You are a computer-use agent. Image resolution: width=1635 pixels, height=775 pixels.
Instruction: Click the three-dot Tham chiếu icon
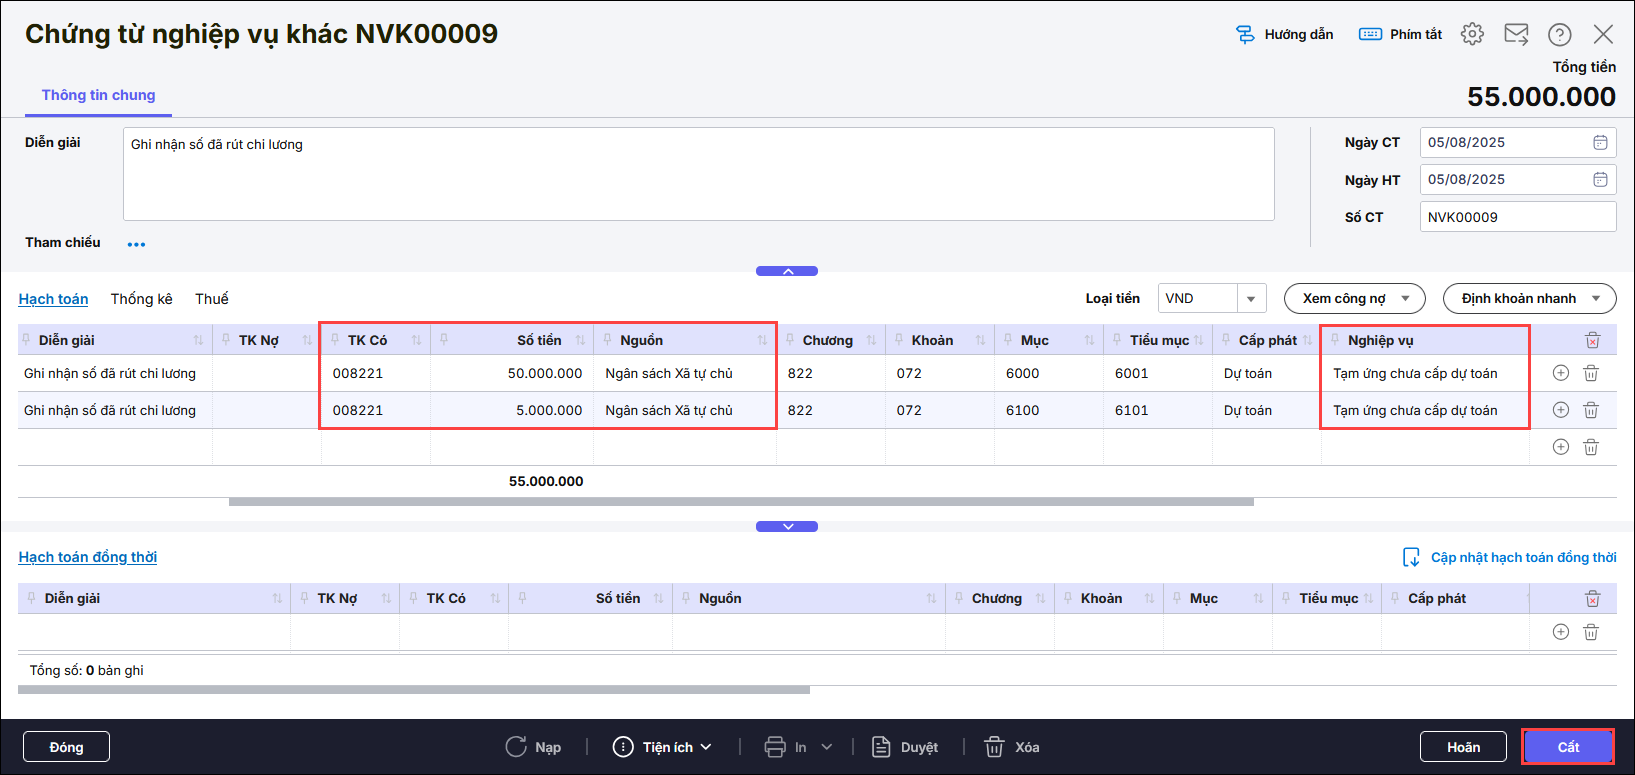136,244
